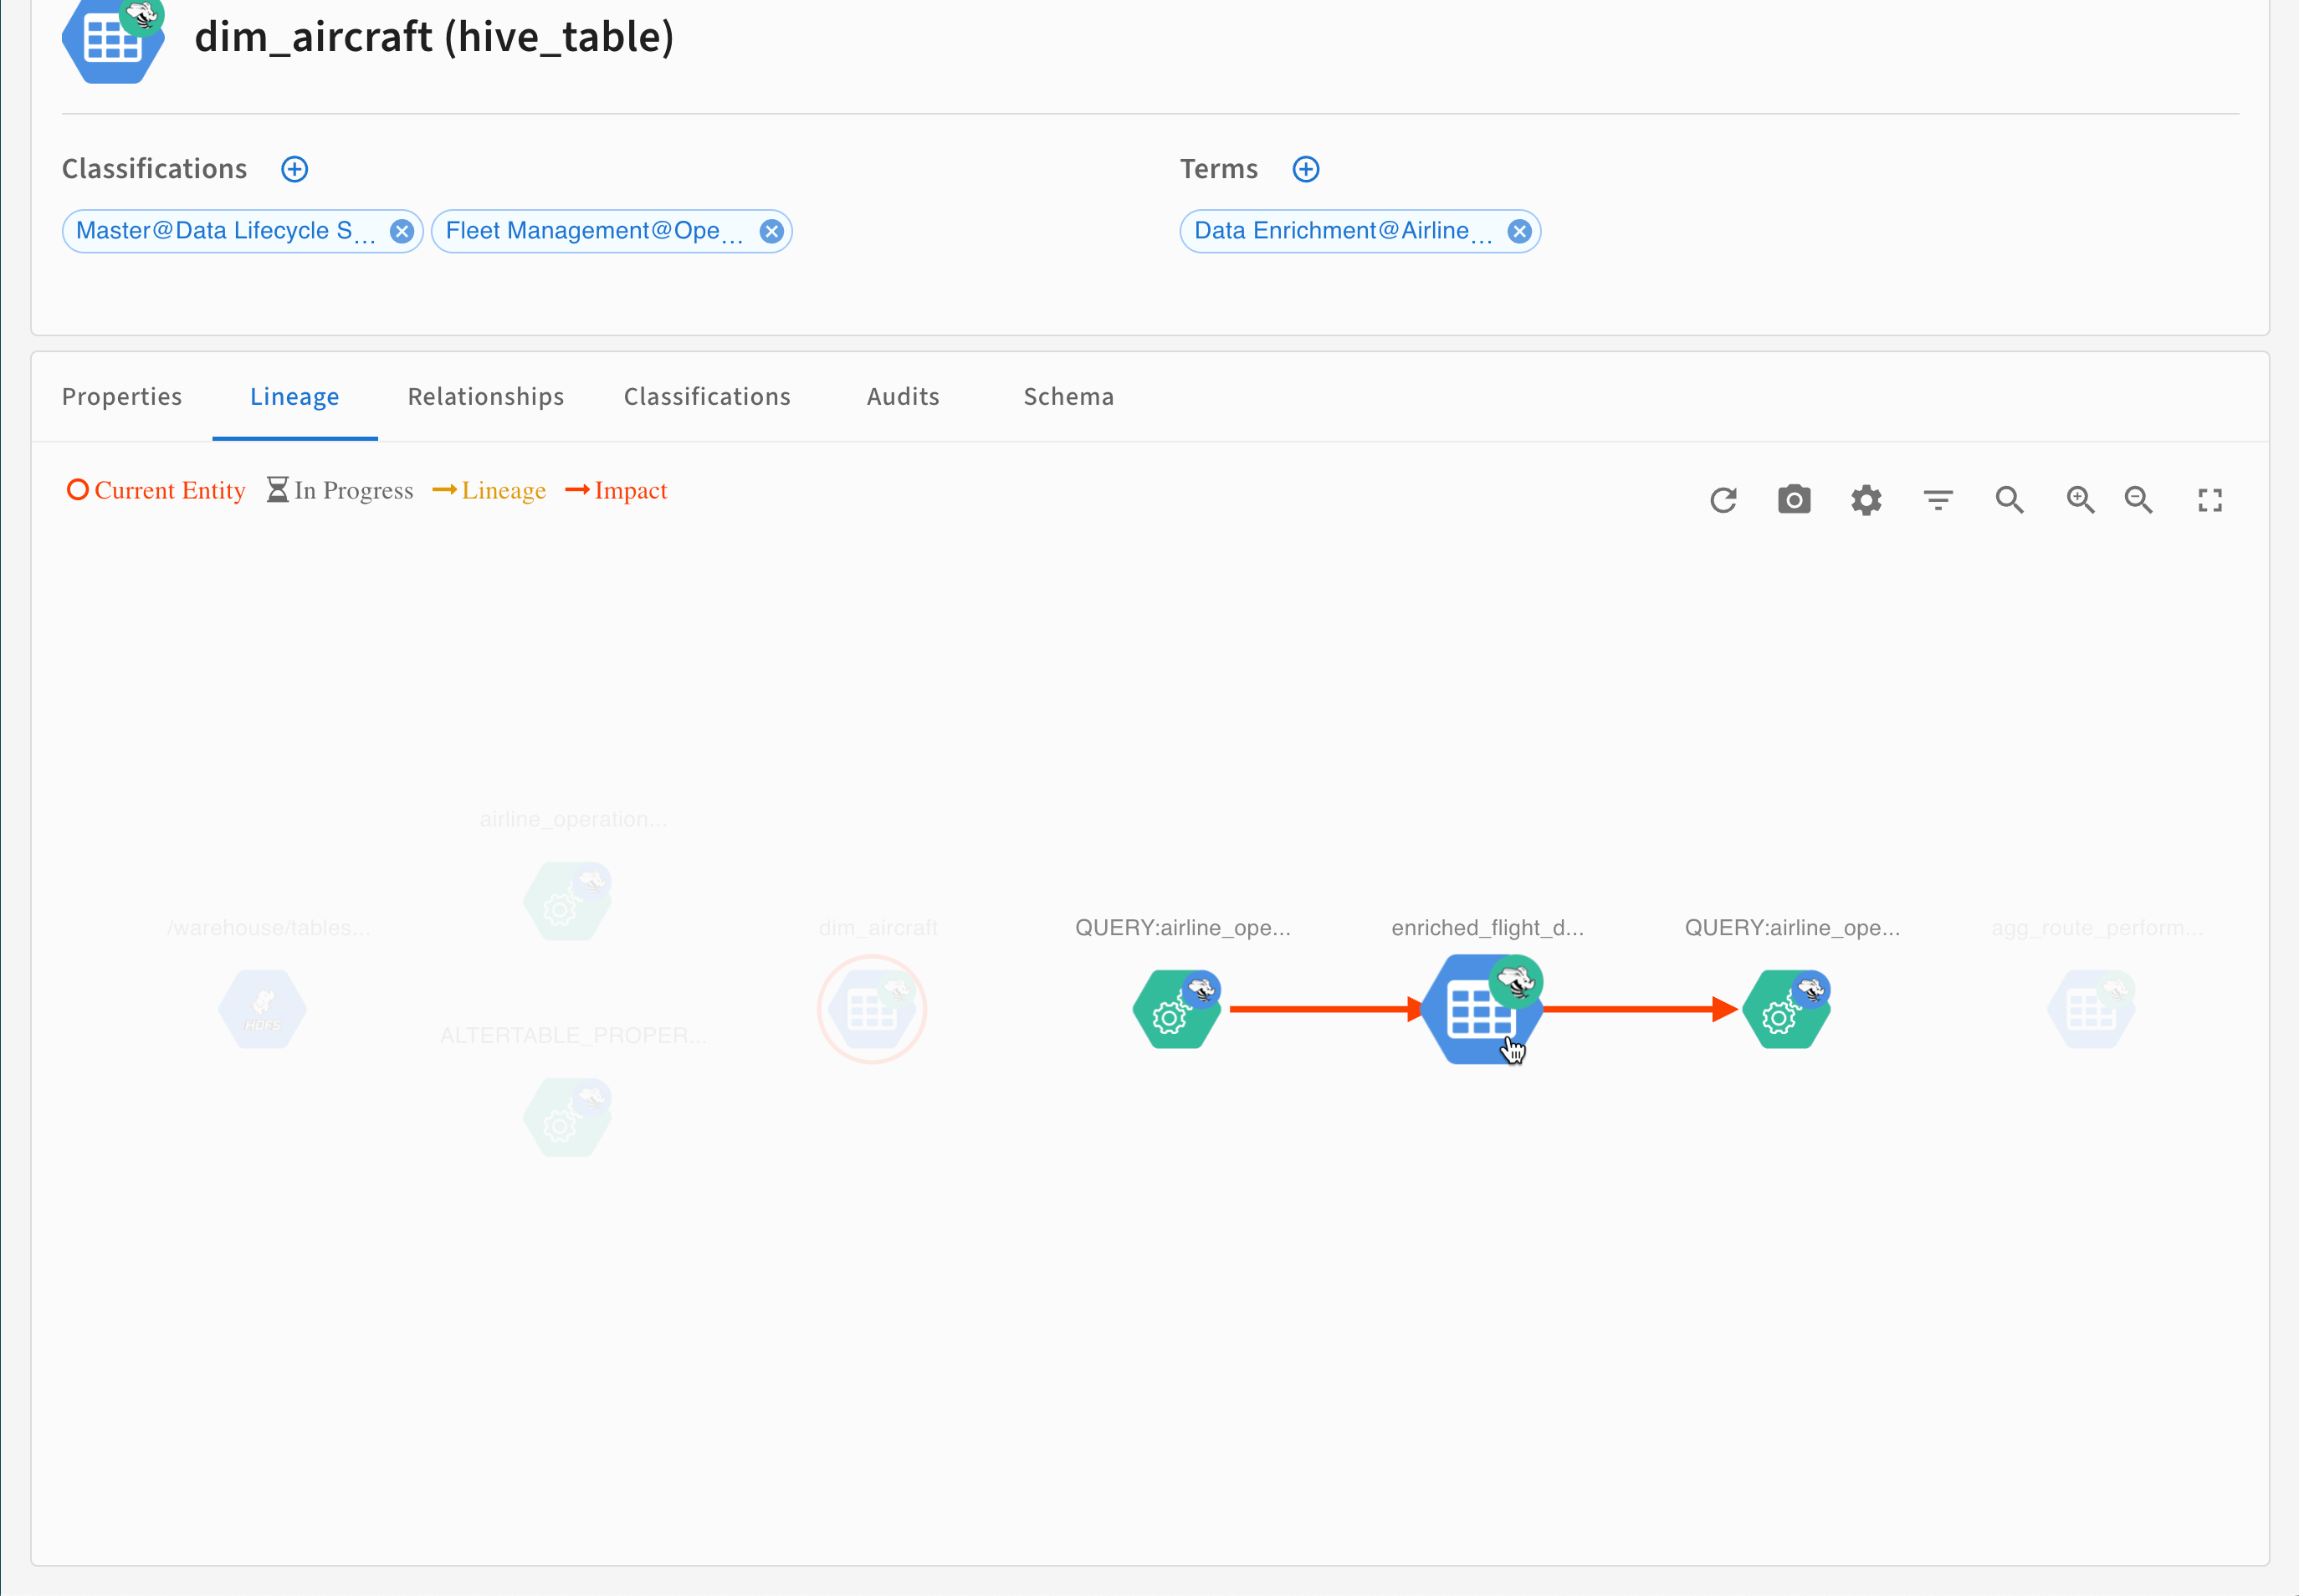Go to the Schema tab
The height and width of the screenshot is (1596, 2299).
[x=1068, y=397]
